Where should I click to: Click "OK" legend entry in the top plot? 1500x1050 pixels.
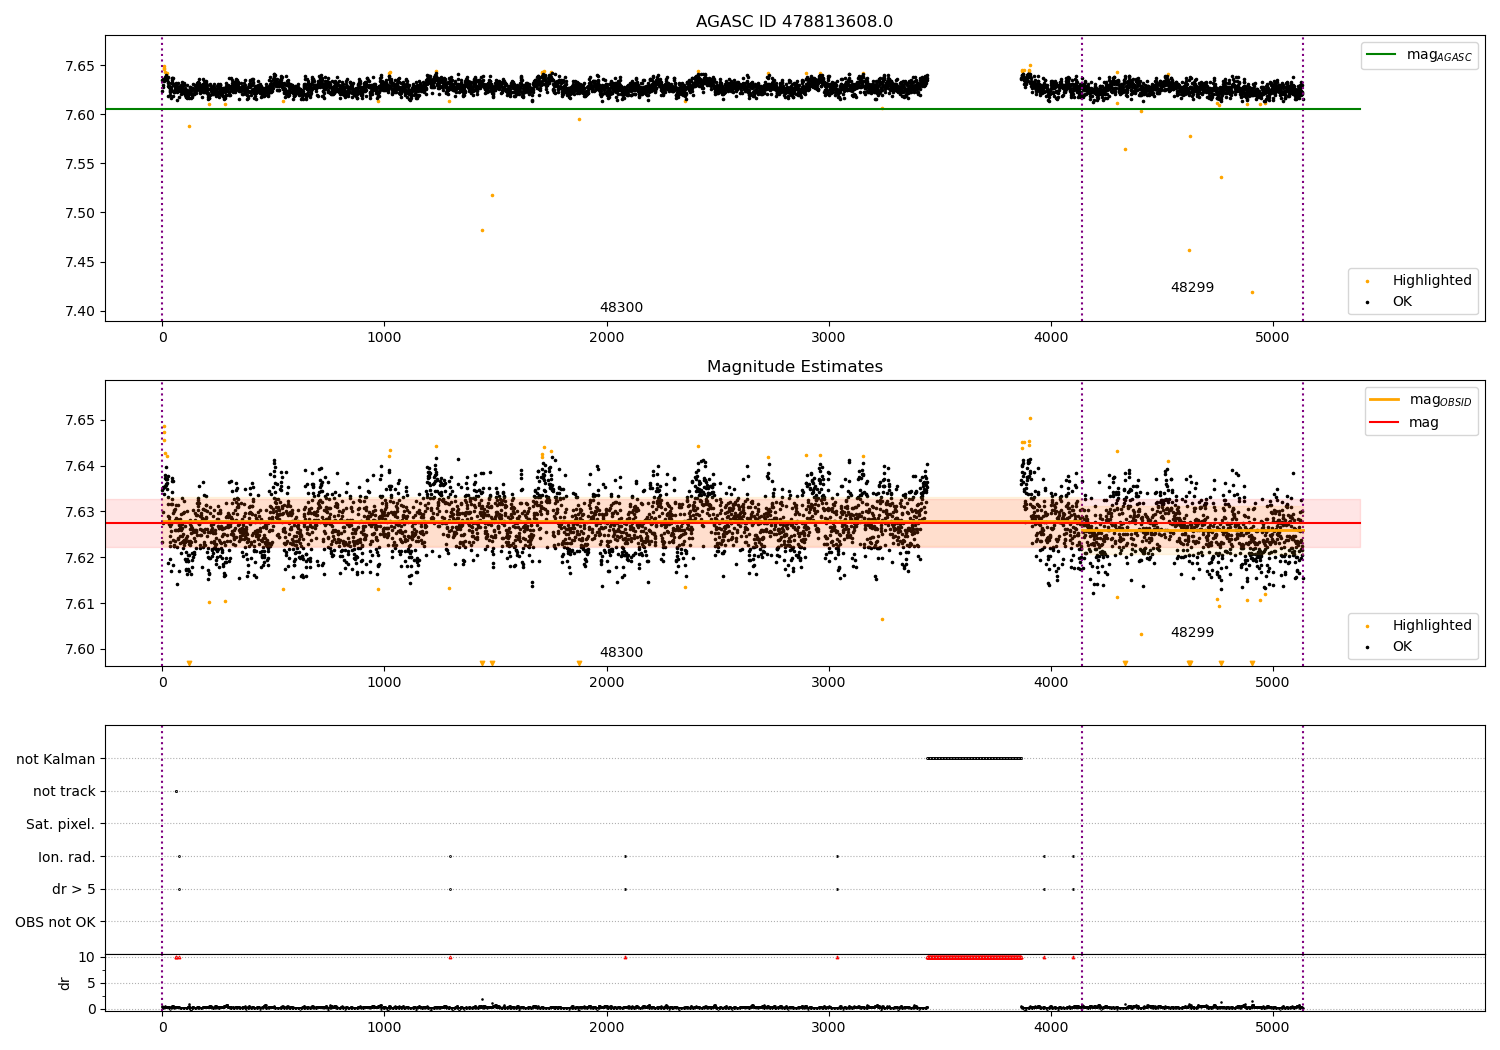pos(1388,302)
